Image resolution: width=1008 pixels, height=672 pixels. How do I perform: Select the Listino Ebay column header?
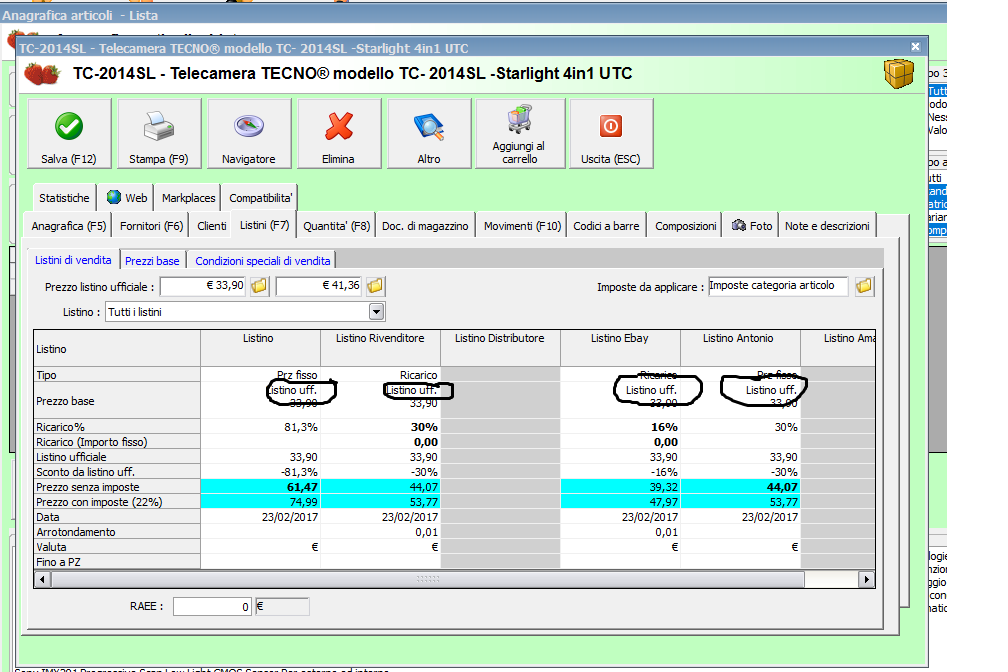coord(620,348)
